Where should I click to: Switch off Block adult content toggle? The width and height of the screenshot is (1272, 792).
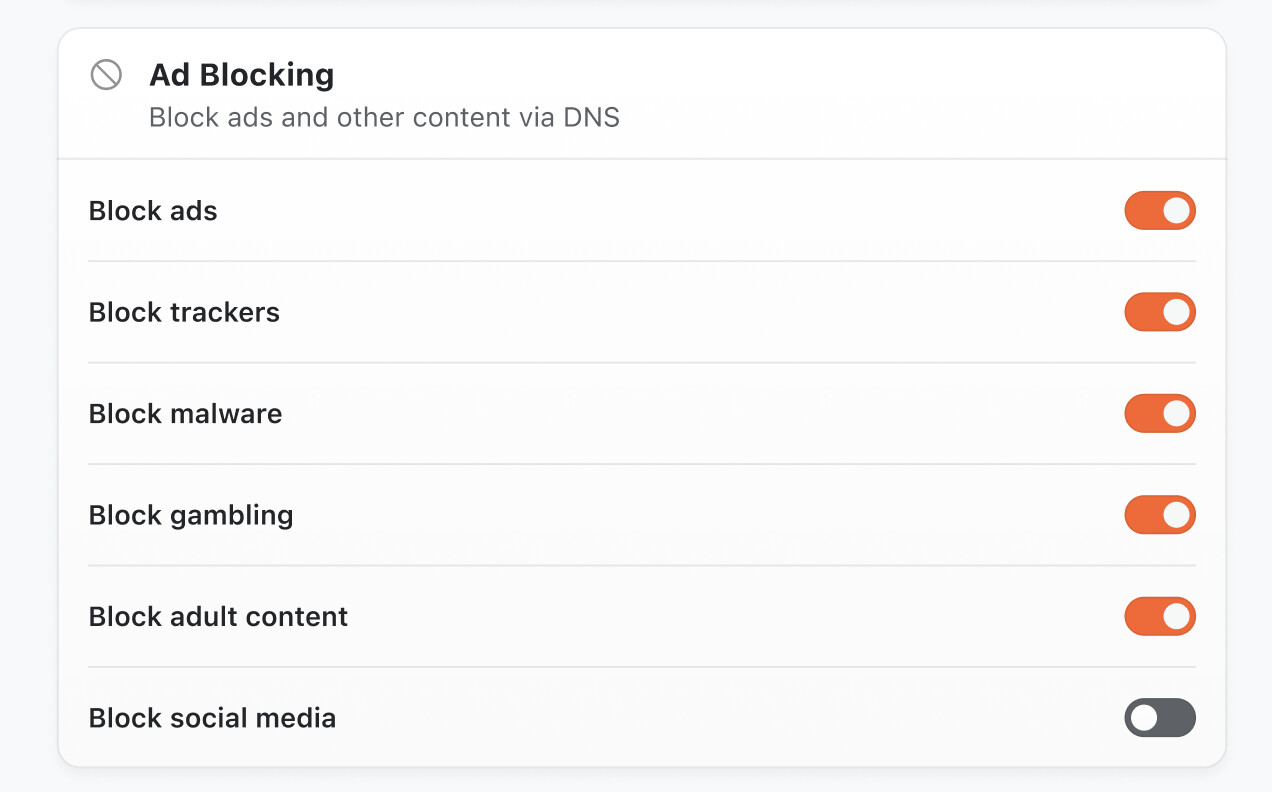tap(1159, 616)
